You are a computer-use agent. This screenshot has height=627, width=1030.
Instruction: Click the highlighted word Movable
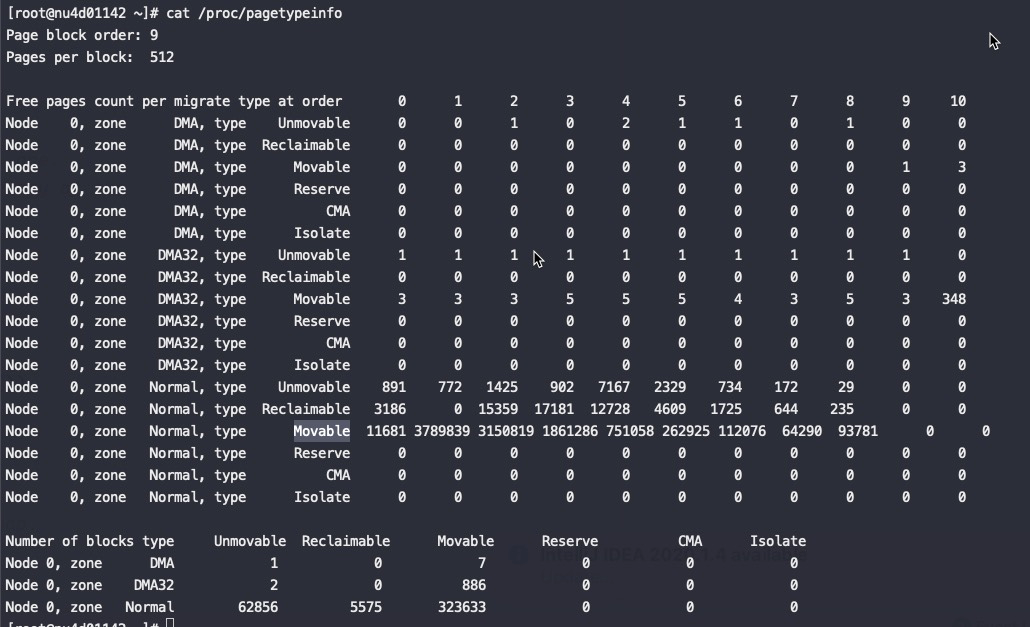coord(321,431)
